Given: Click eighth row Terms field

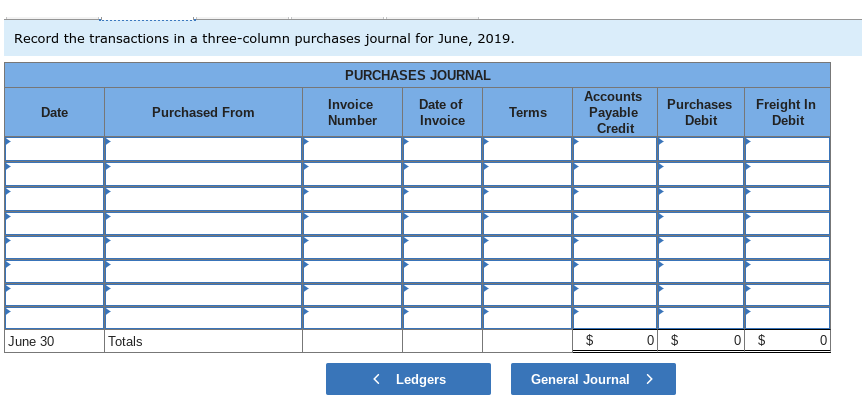Looking at the screenshot, I should pyautogui.click(x=528, y=318).
